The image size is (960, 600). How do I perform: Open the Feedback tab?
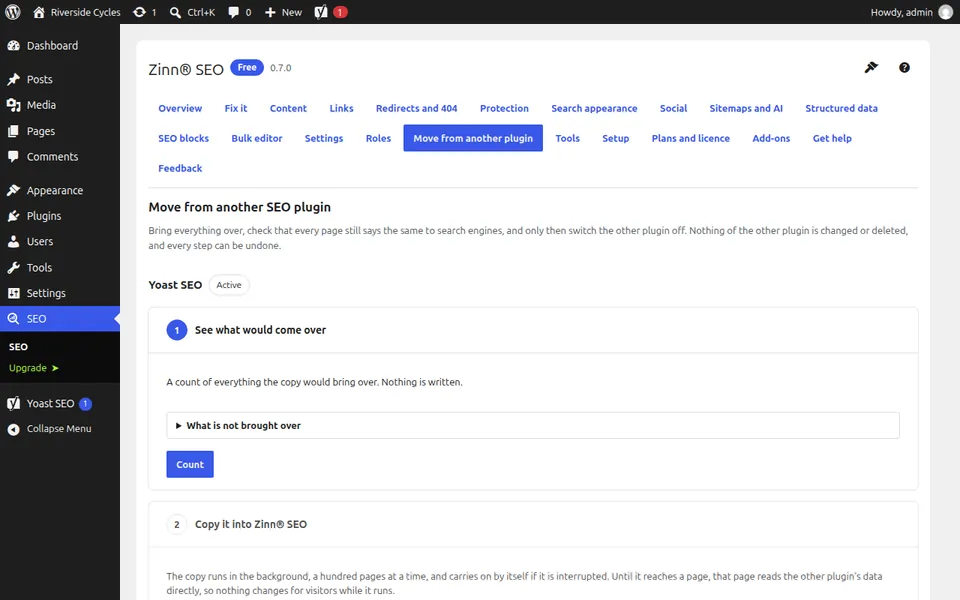point(180,168)
